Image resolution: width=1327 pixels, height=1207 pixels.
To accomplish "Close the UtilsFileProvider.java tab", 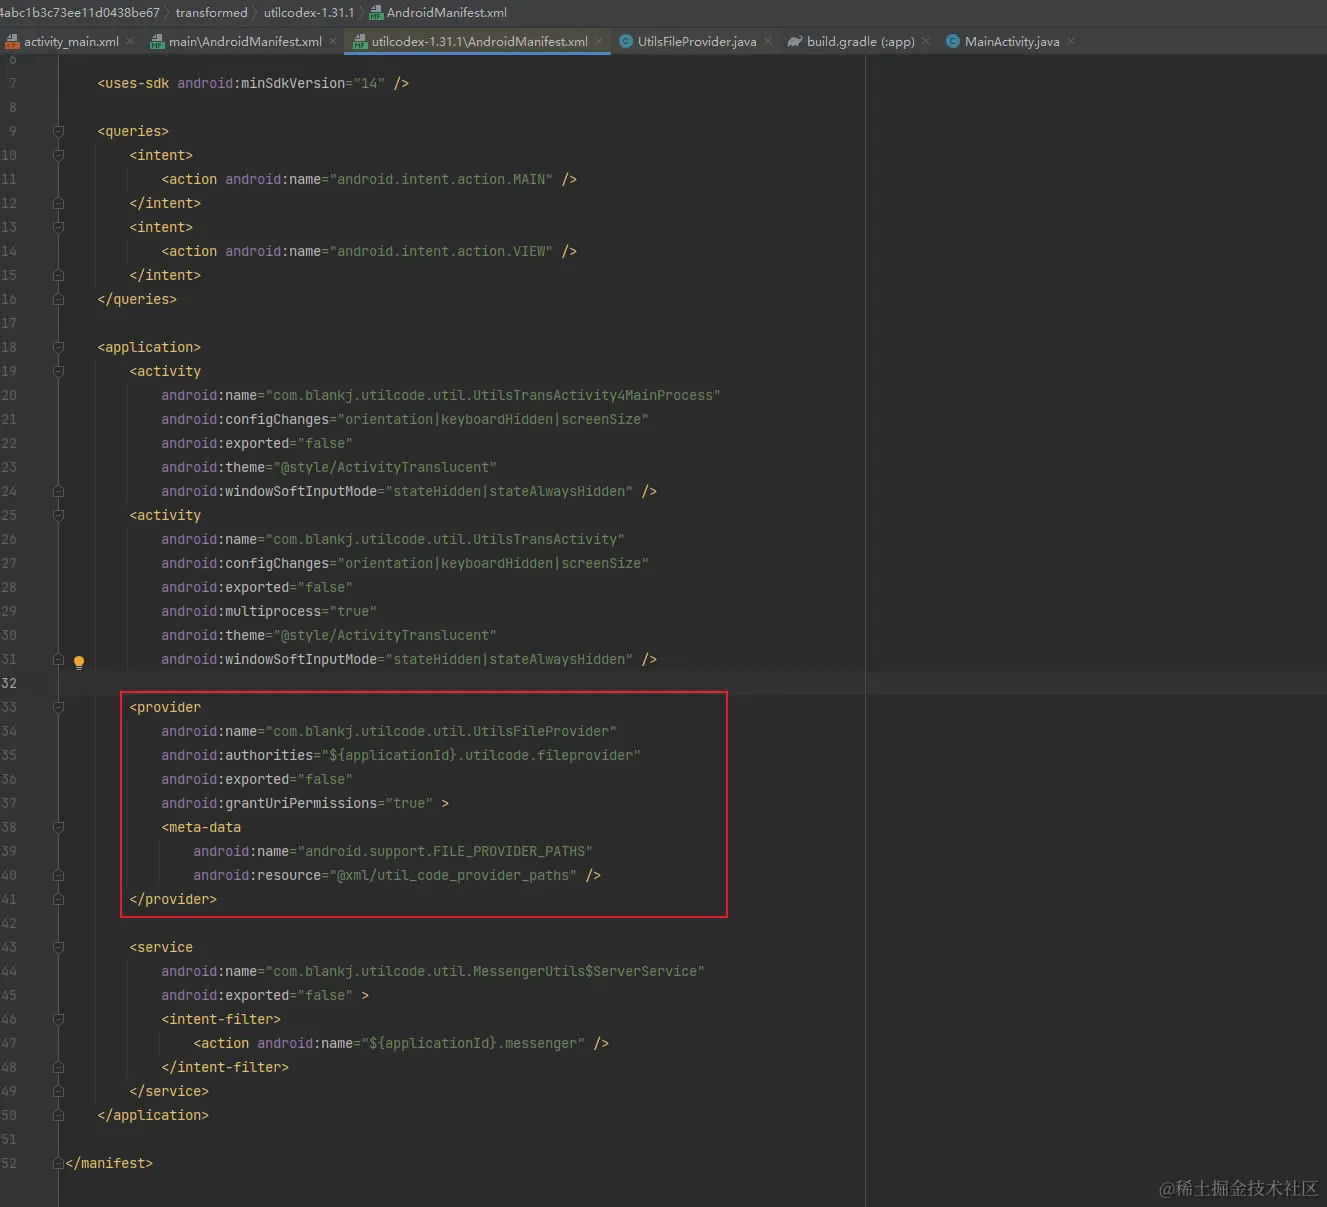I will click(768, 41).
